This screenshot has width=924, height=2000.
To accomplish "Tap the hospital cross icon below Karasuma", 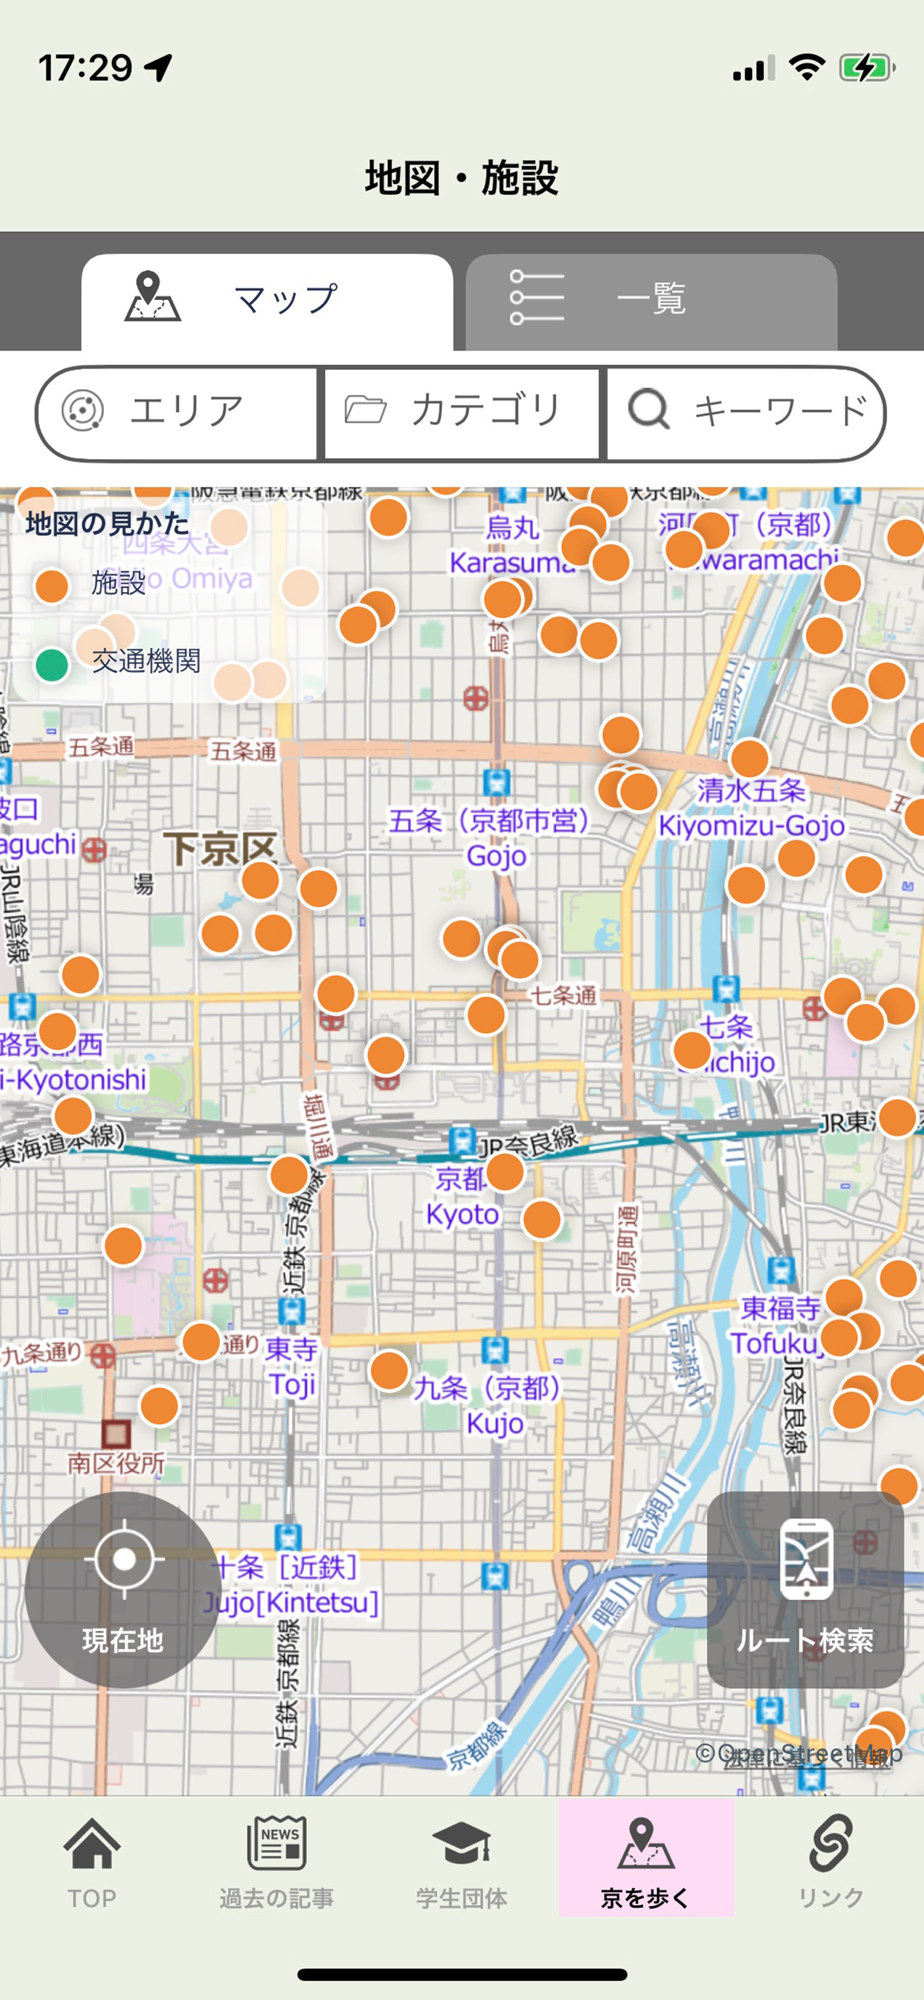I will coord(476,698).
